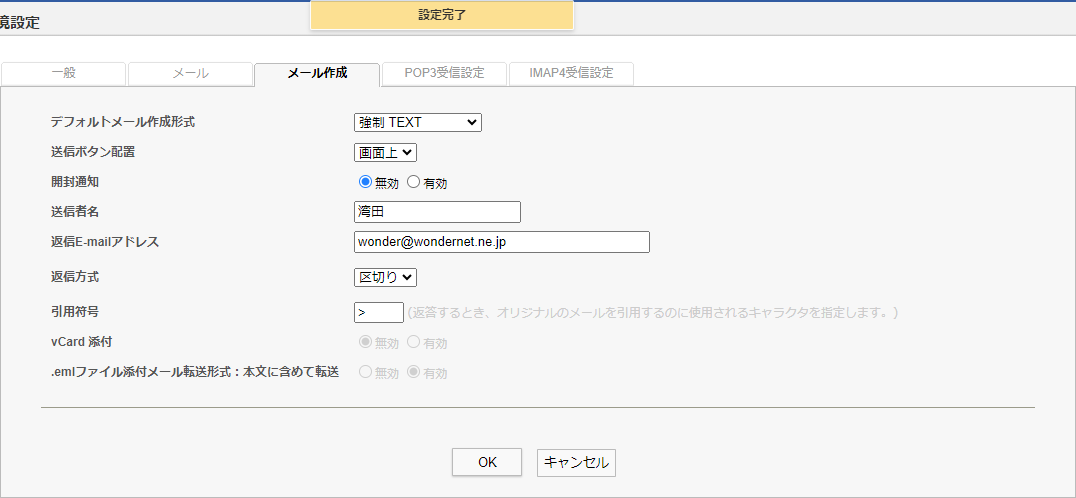Click the 送信者名 input field
This screenshot has width=1076, height=498.
437,212
